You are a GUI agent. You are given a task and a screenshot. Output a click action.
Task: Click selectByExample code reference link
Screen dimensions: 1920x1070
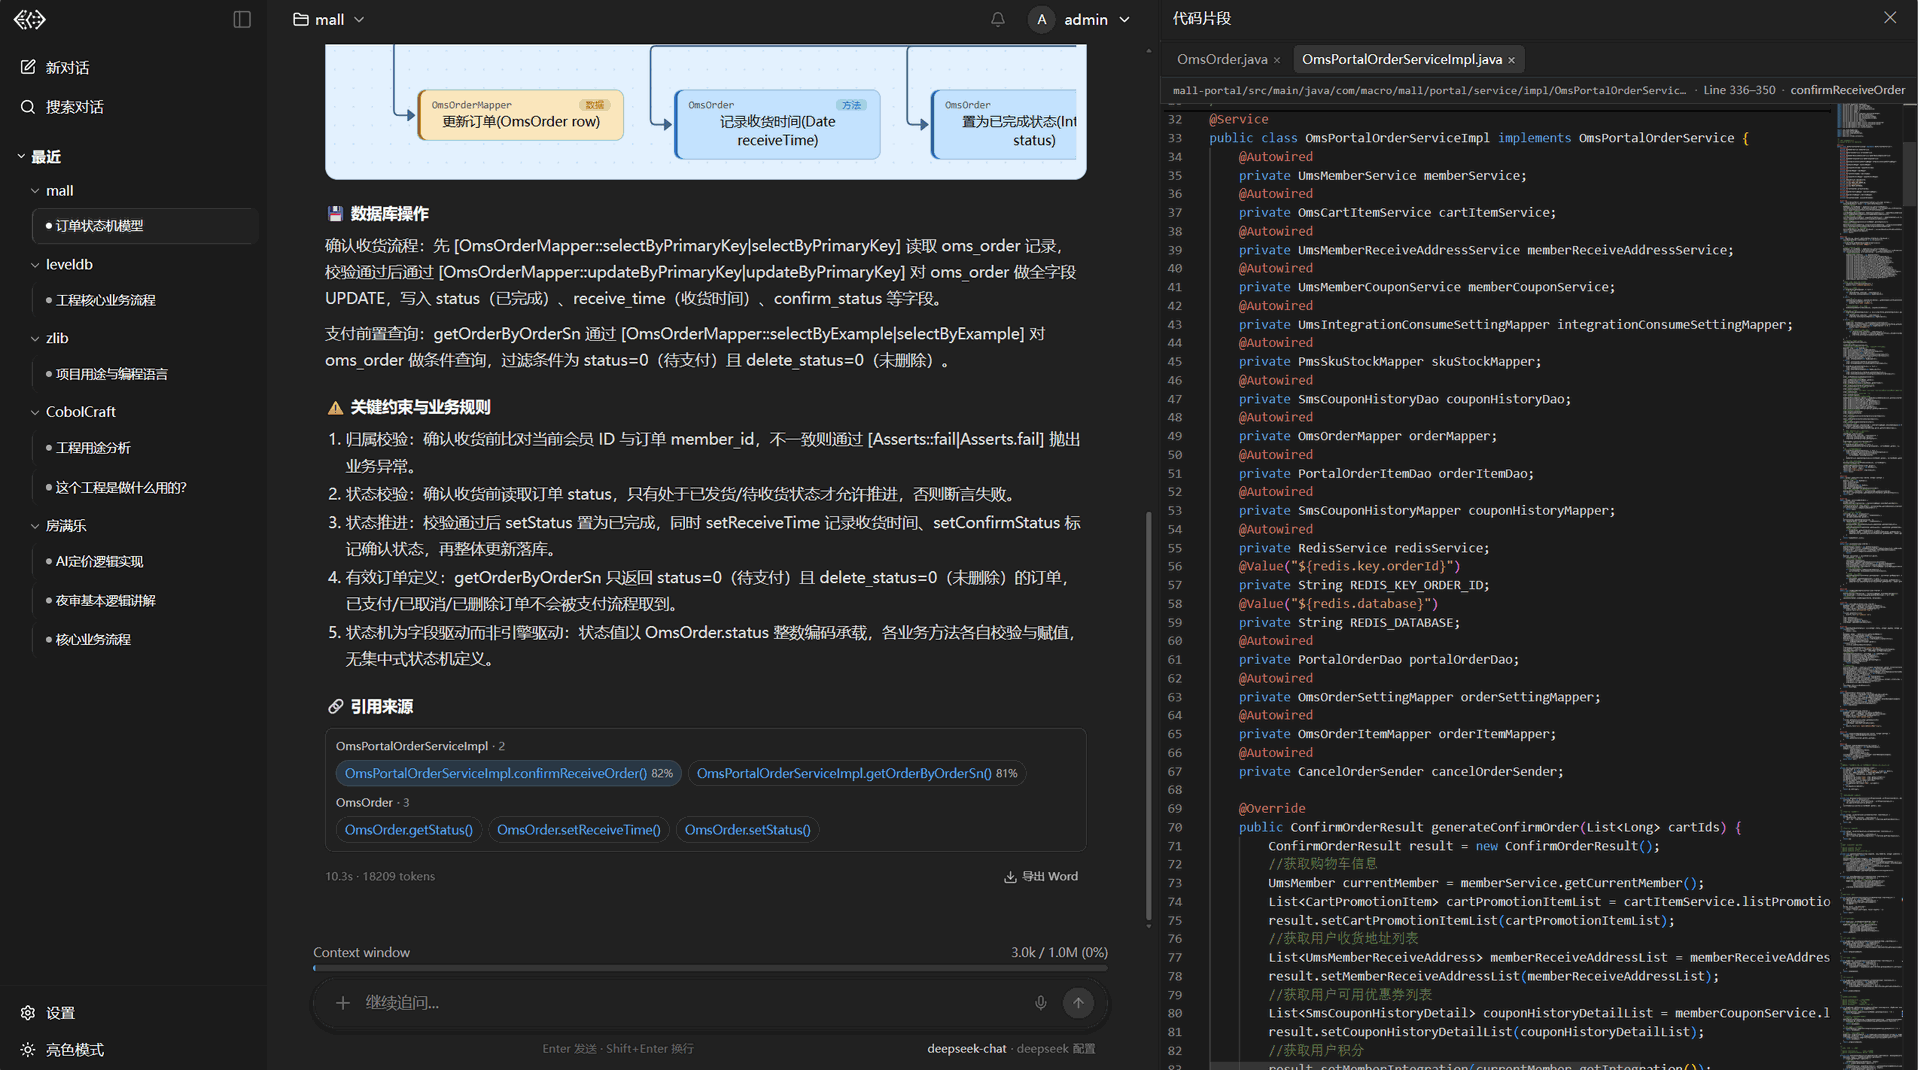(822, 334)
